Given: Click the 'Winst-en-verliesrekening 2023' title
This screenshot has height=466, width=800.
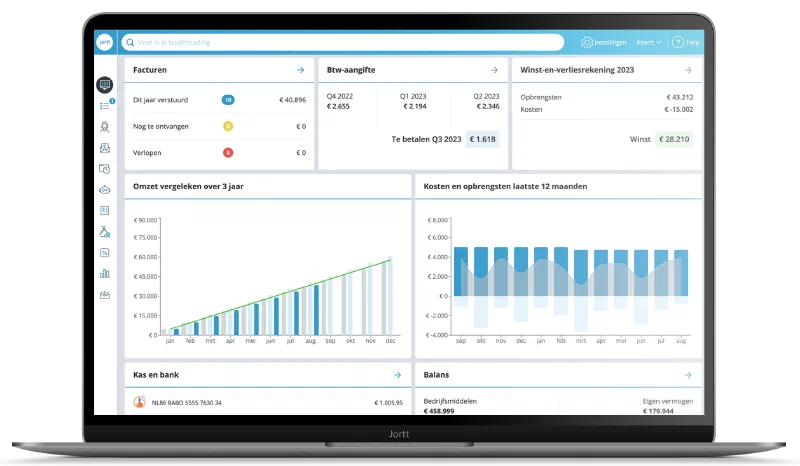Looking at the screenshot, I should click(x=577, y=70).
